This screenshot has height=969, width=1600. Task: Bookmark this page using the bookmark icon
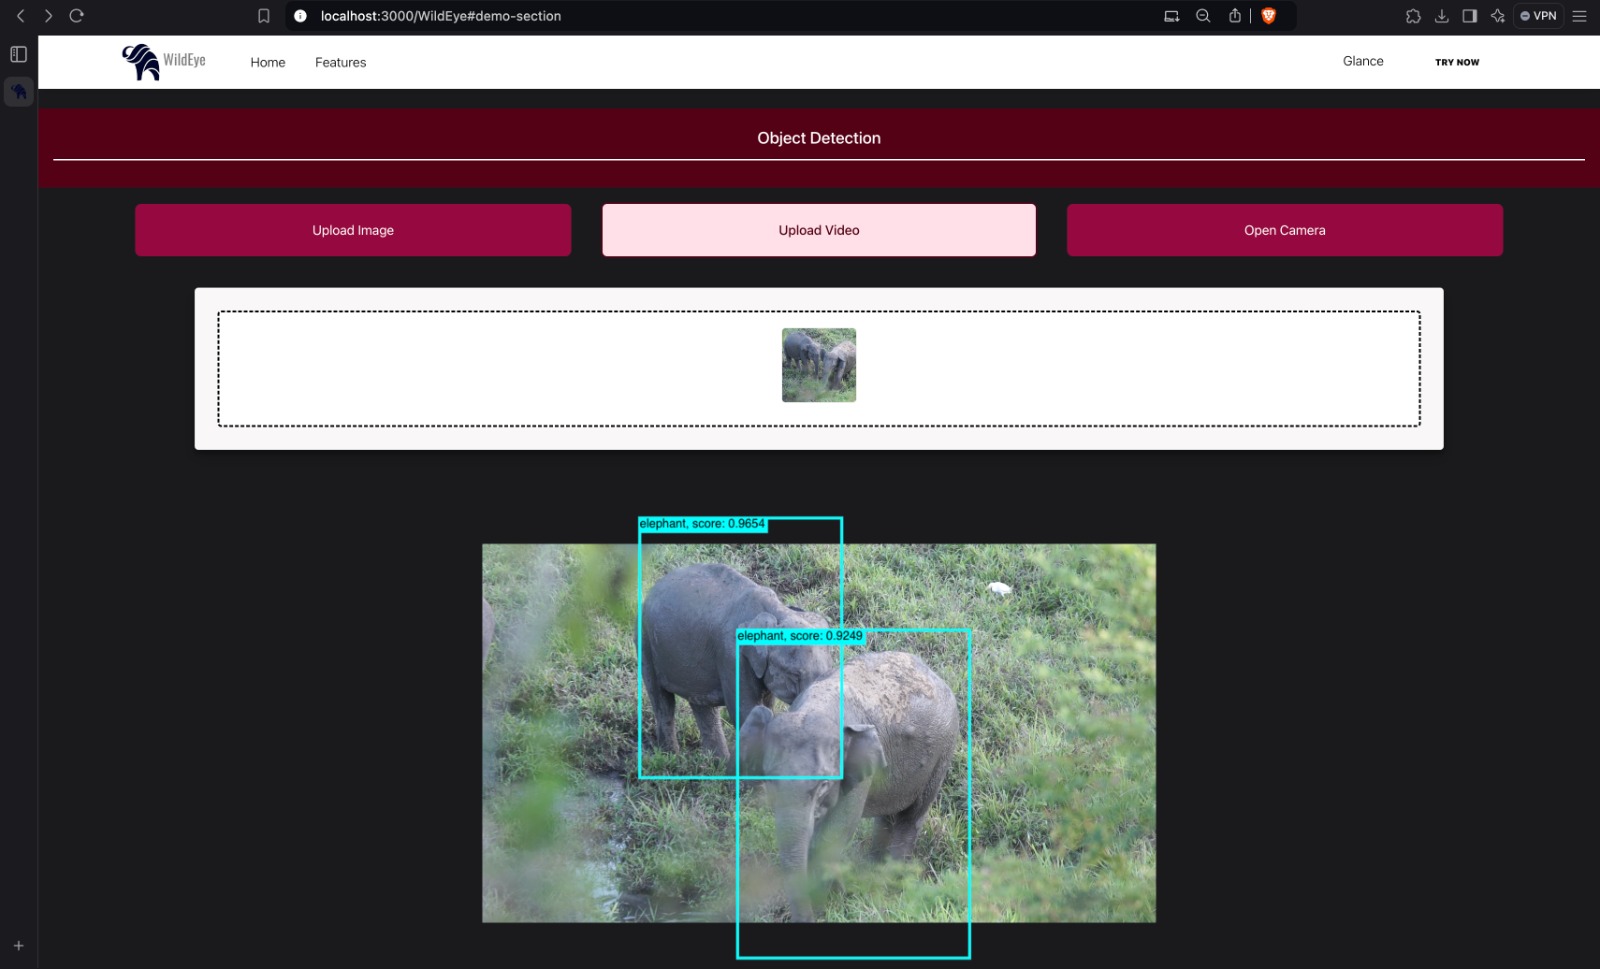coord(264,16)
